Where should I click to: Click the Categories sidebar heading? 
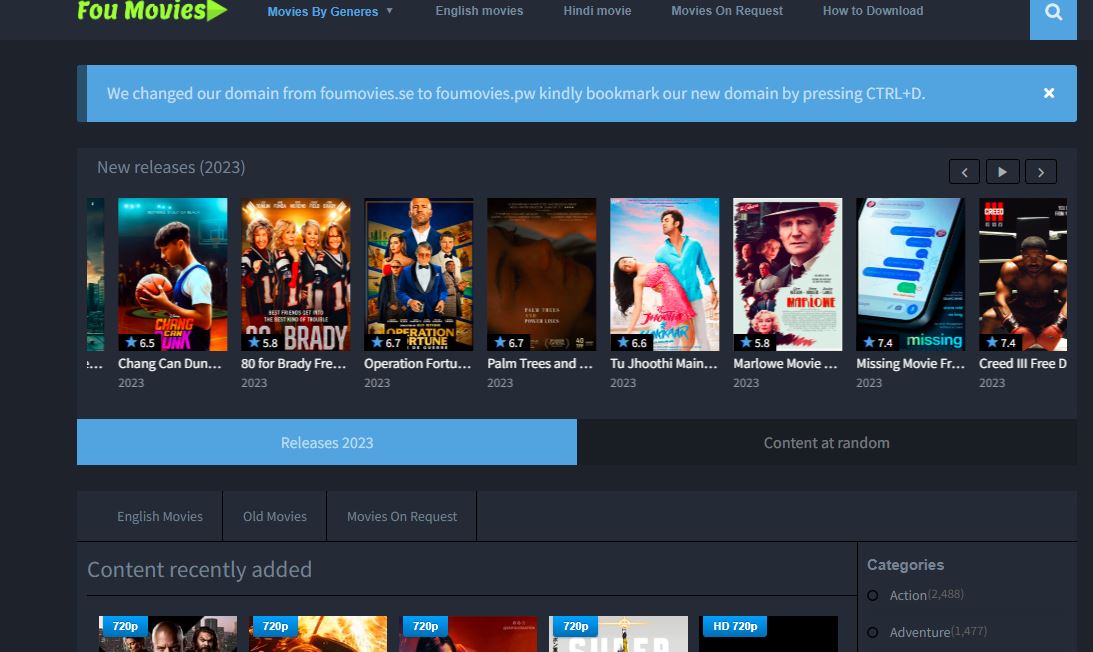(905, 565)
